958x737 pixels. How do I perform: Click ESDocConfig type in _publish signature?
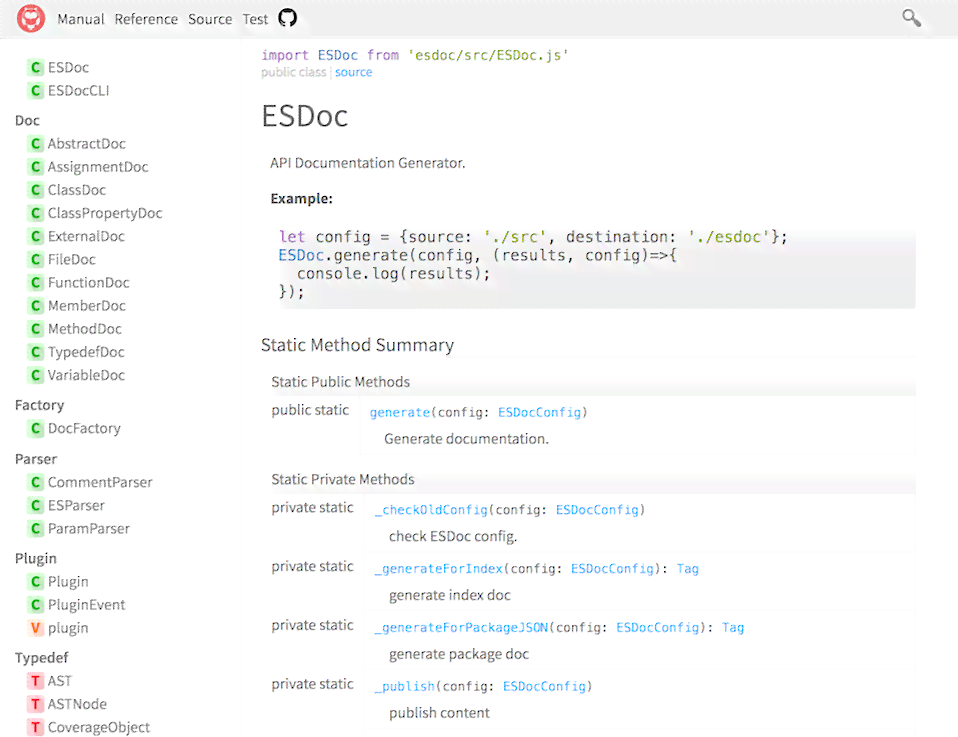(x=544, y=686)
